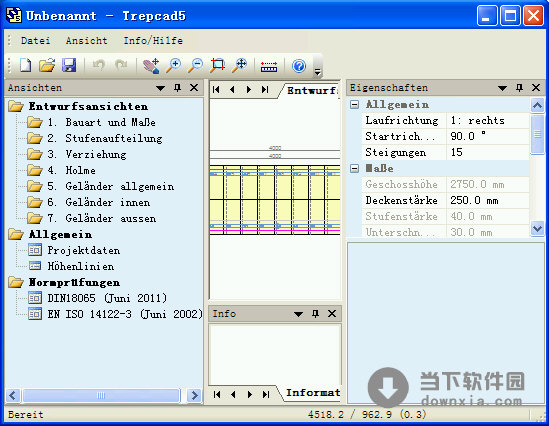Close the Ansichten panel

[x=194, y=88]
